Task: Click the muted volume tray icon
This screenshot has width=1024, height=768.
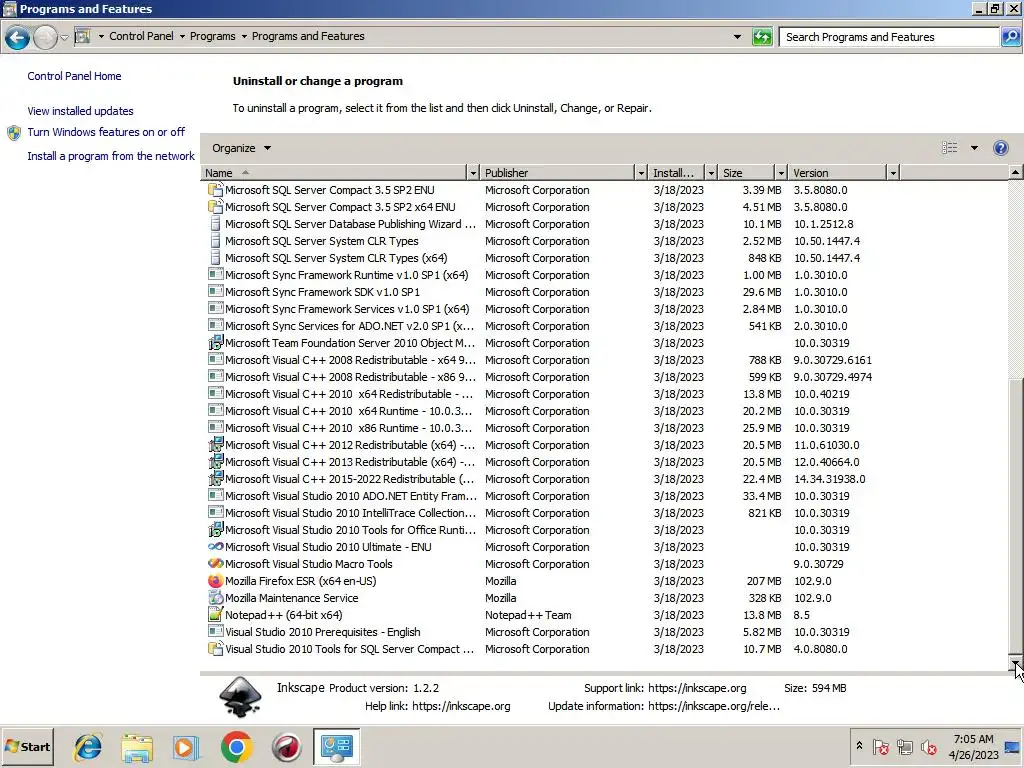Action: (928, 747)
